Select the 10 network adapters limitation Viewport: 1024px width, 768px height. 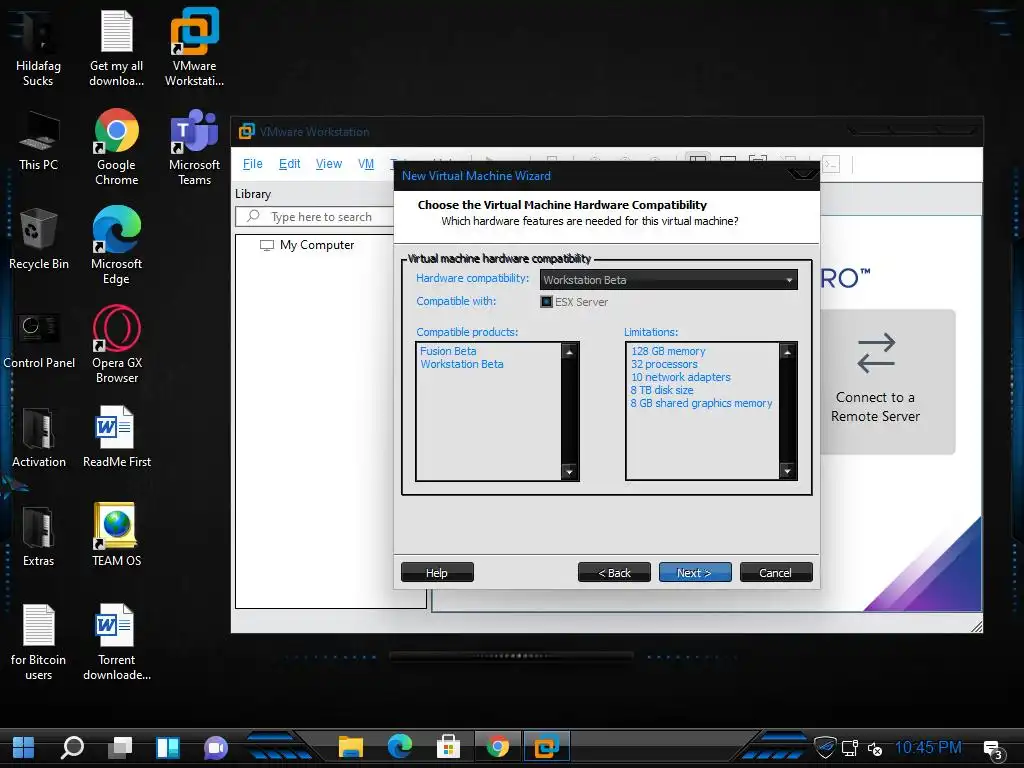[680, 377]
